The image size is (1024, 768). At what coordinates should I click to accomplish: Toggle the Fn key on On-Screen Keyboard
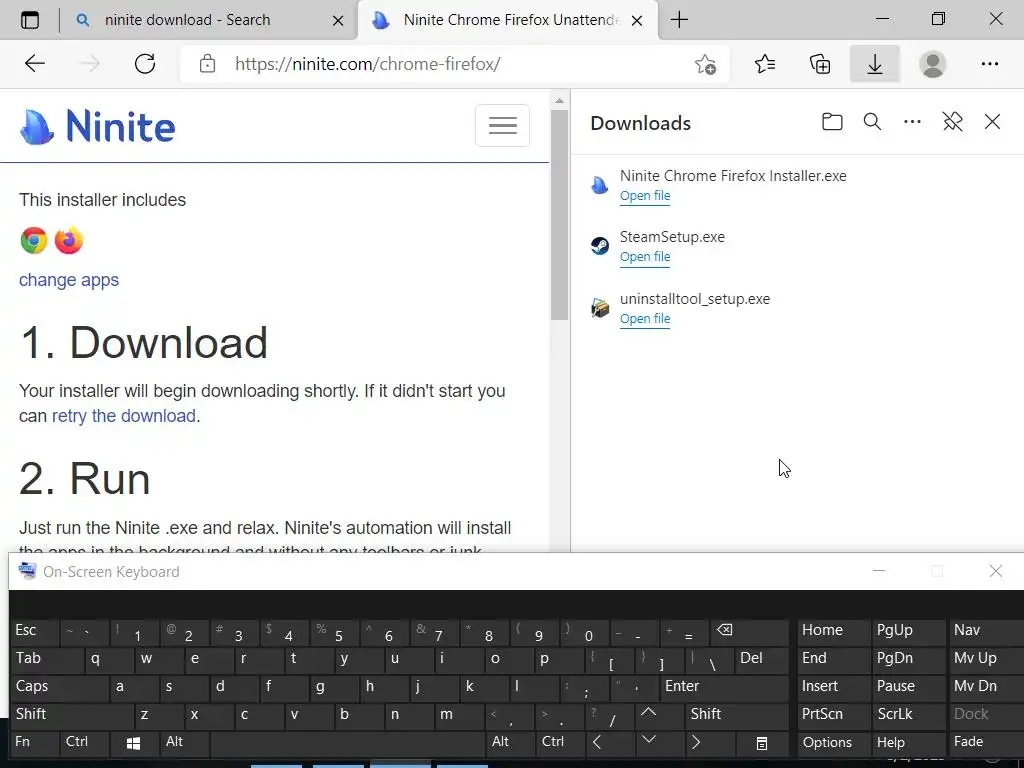(35, 743)
